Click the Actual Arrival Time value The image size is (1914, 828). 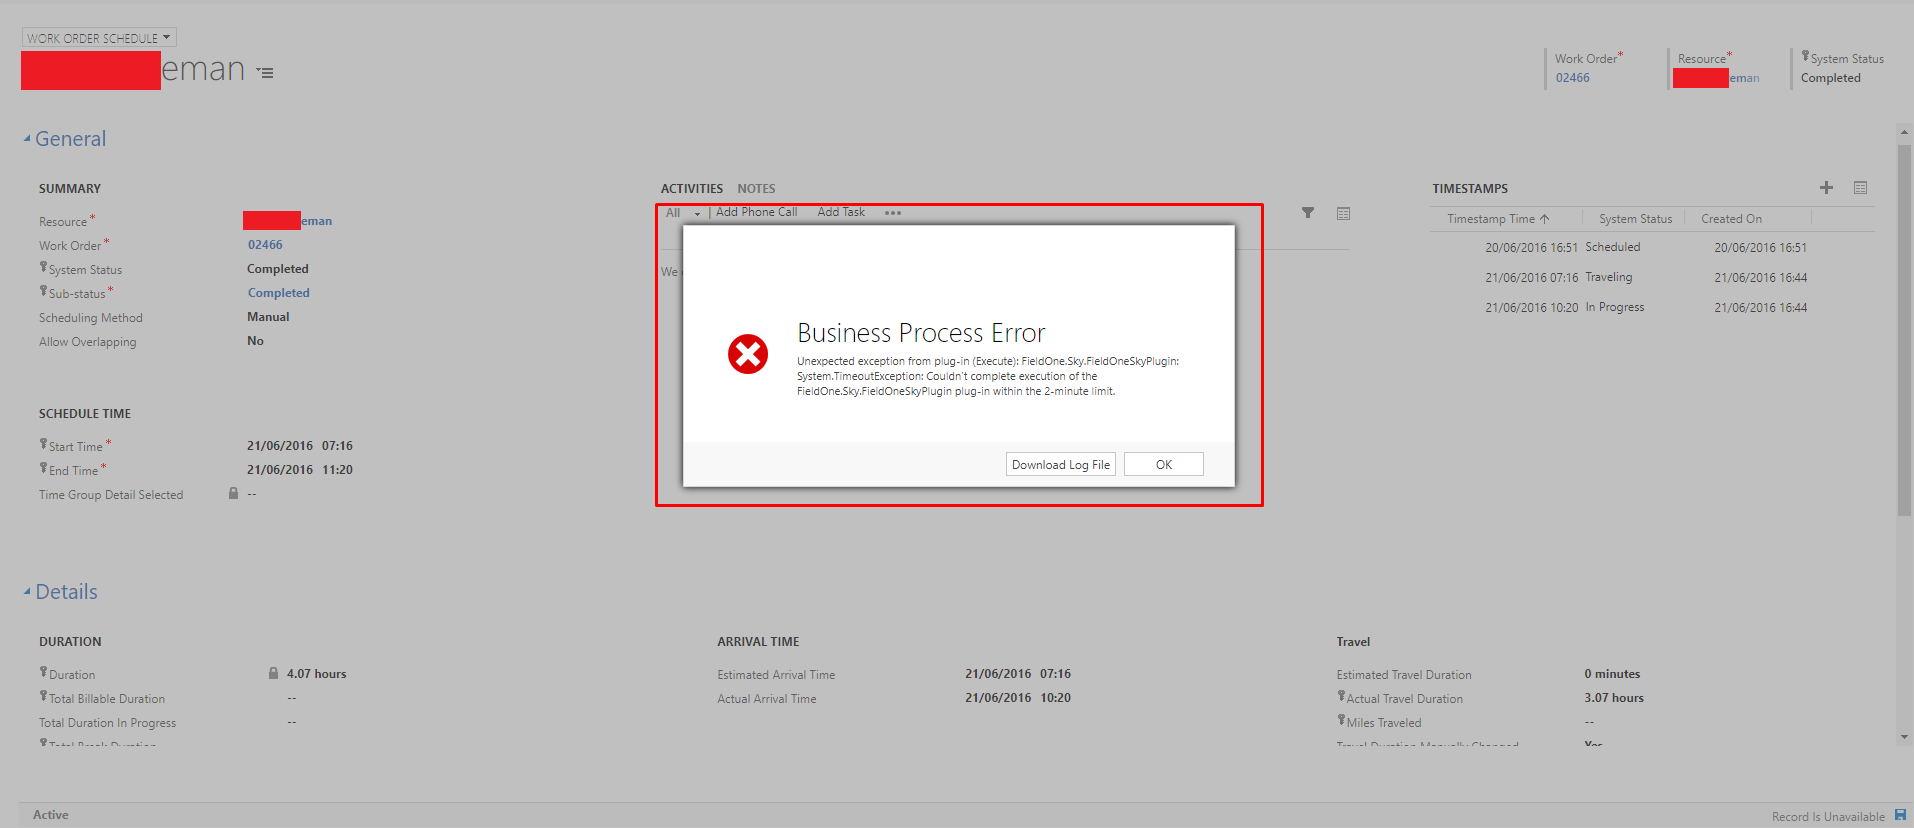click(x=1018, y=698)
